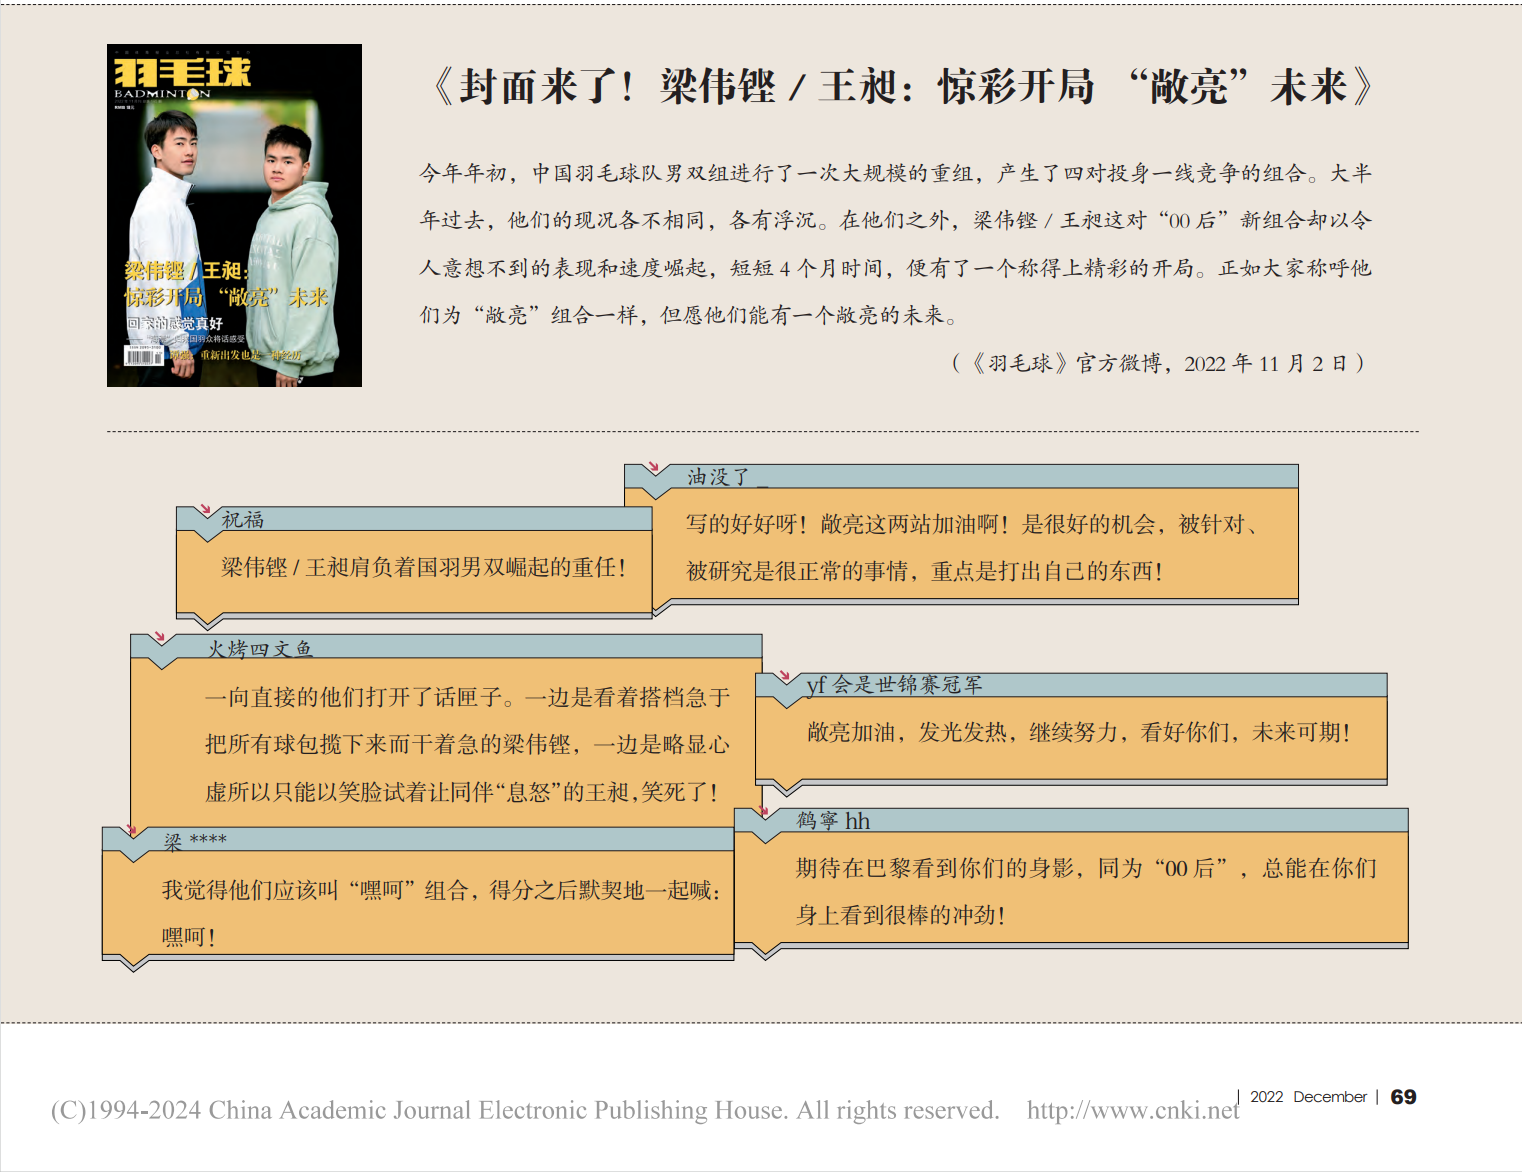Click the comment starting with 敞亮加油，发光发热
The height and width of the screenshot is (1172, 1522).
coord(1078,733)
